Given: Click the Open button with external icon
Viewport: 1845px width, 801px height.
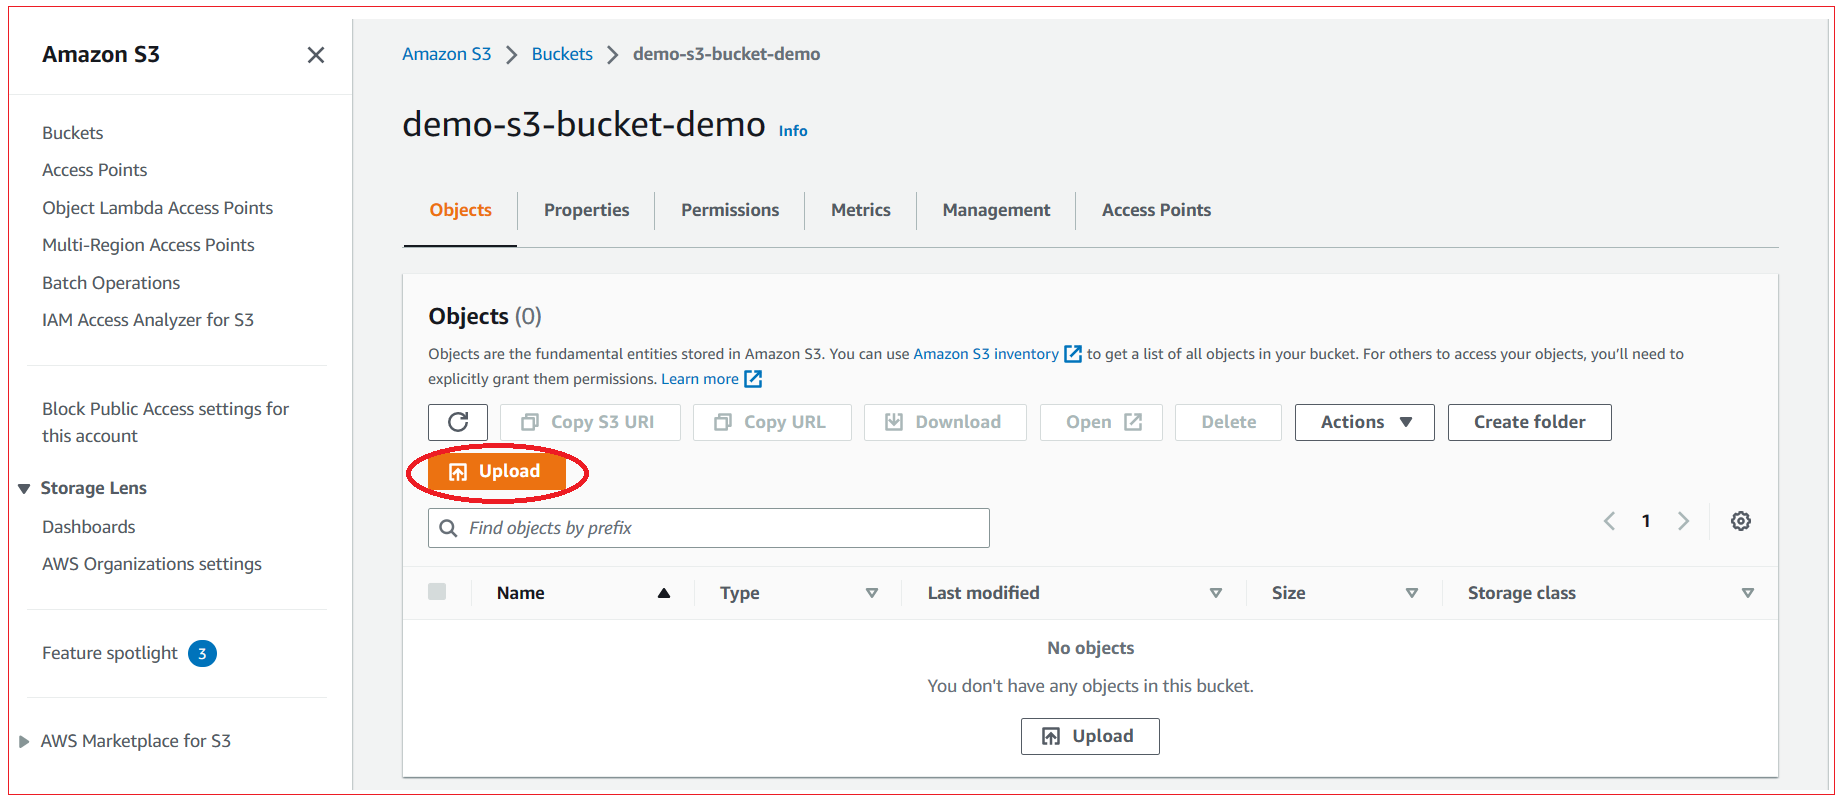Looking at the screenshot, I should pos(1101,422).
